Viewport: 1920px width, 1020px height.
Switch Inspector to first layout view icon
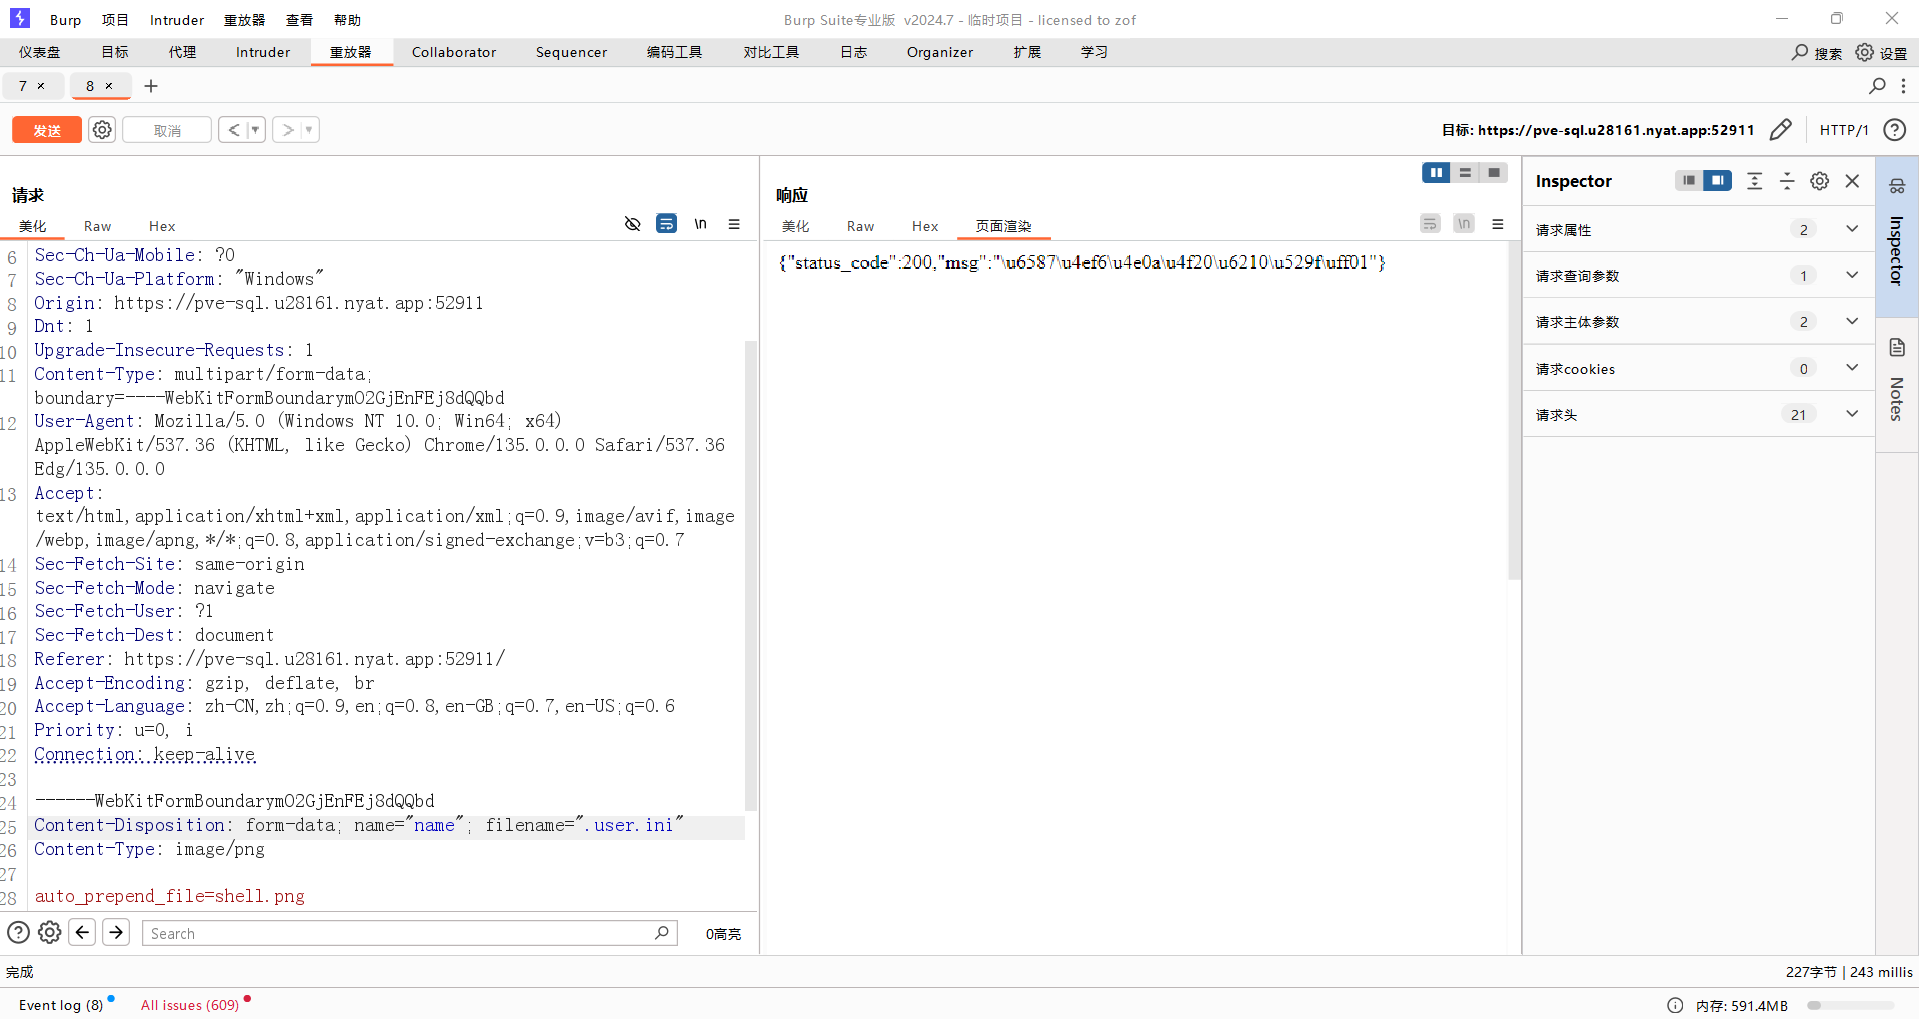pyautogui.click(x=1689, y=180)
